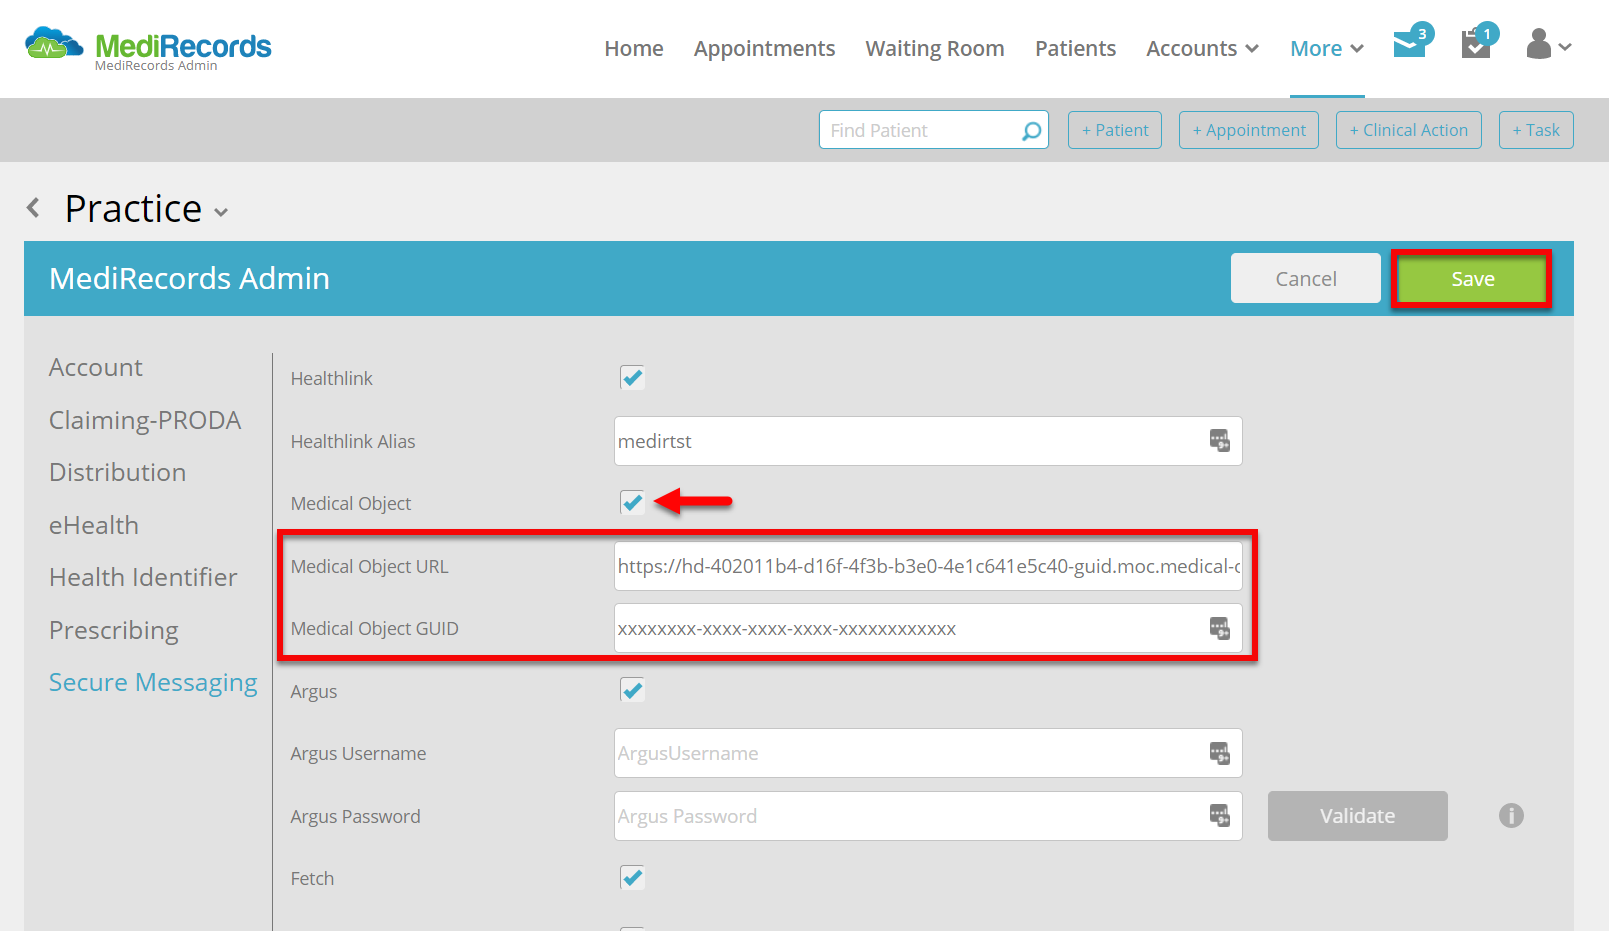
Task: Click the Healthlink Alias text field
Action: [x=928, y=441]
